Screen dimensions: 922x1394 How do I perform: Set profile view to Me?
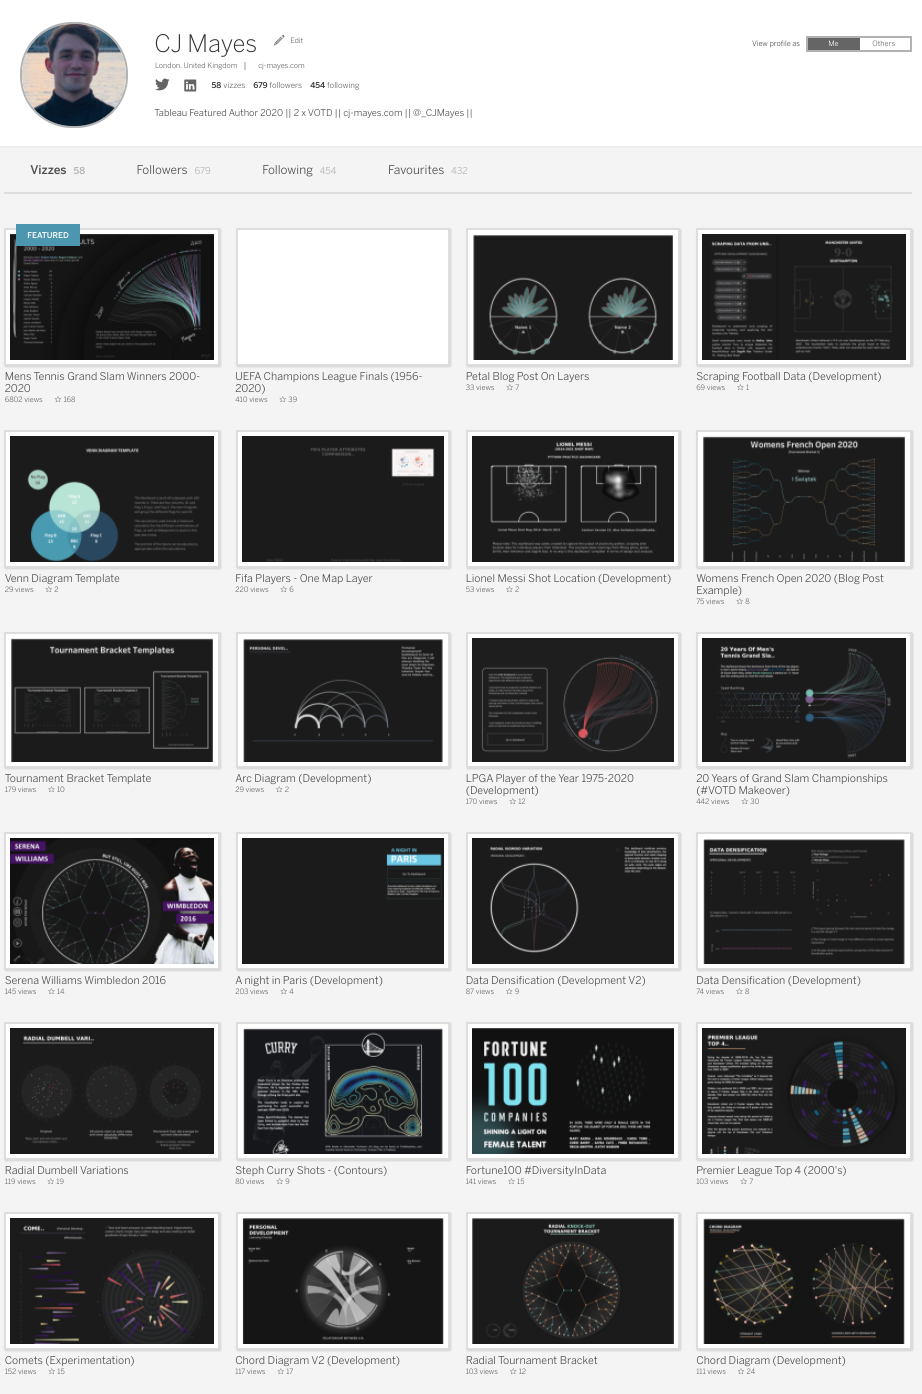click(x=833, y=44)
